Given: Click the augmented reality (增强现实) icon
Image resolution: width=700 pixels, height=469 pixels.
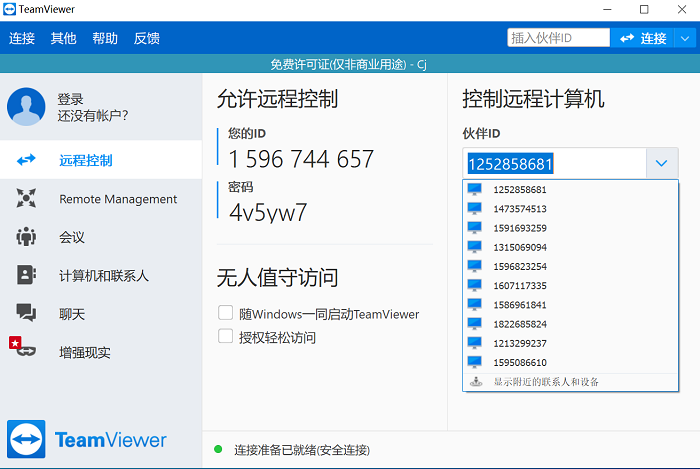Looking at the screenshot, I should click(x=24, y=351).
